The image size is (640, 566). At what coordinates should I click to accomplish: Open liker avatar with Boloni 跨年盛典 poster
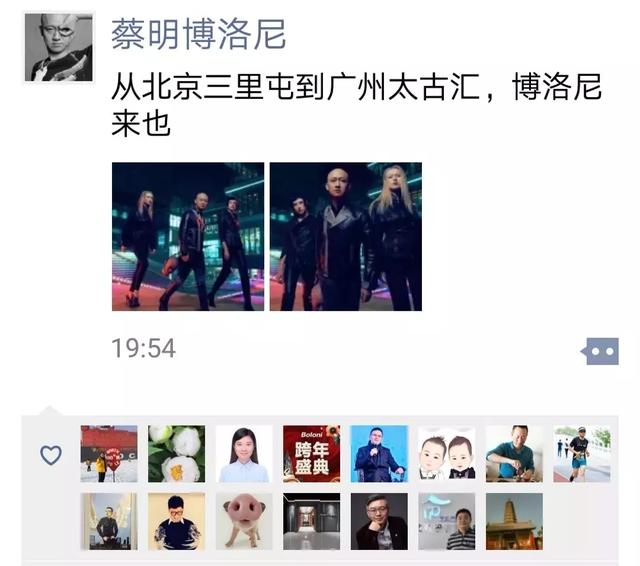coord(311,454)
